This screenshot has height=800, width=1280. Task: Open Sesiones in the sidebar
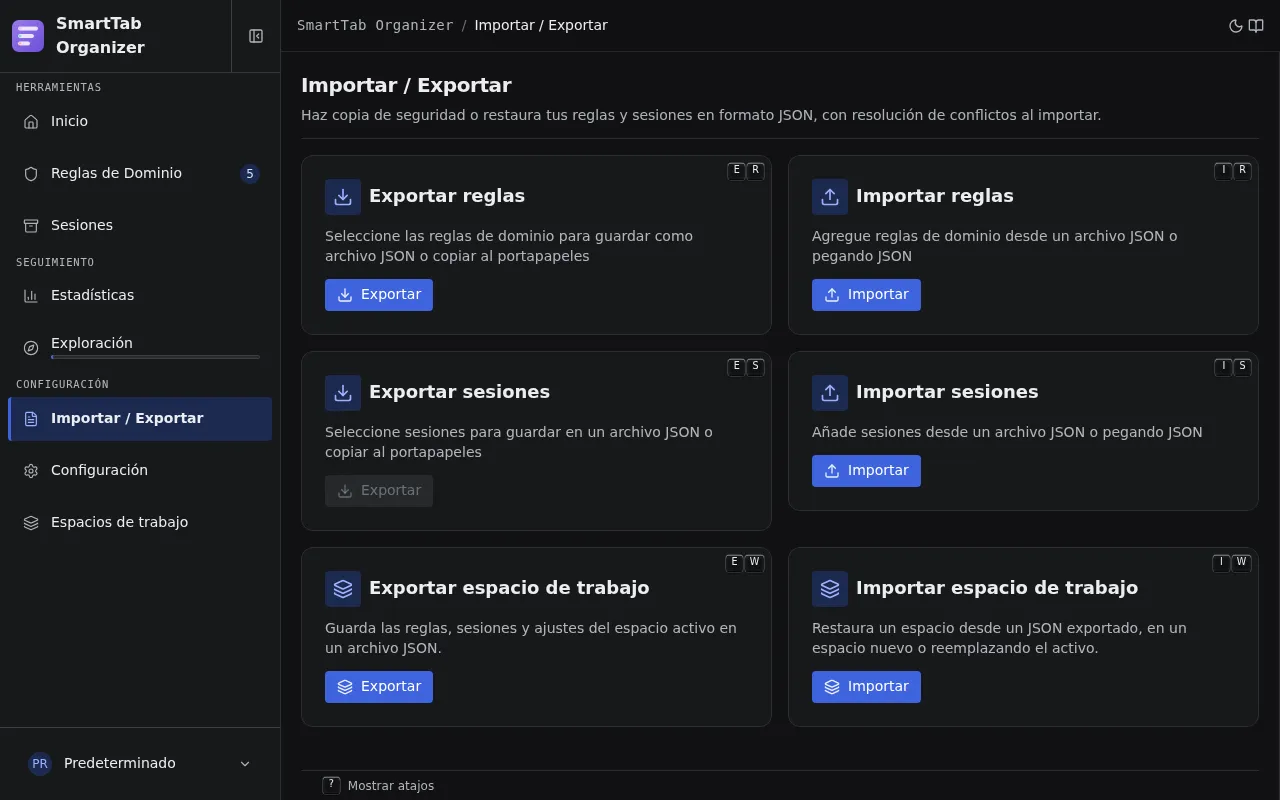pyautogui.click(x=140, y=225)
